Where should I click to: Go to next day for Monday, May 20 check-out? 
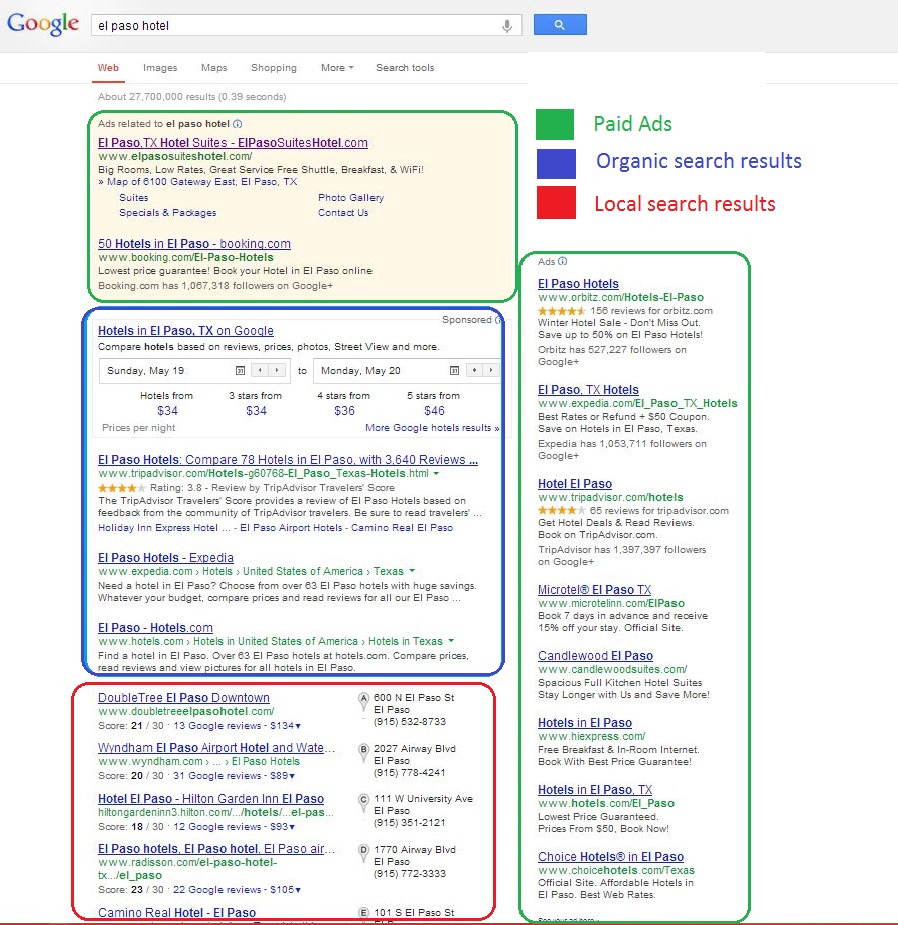tap(490, 370)
